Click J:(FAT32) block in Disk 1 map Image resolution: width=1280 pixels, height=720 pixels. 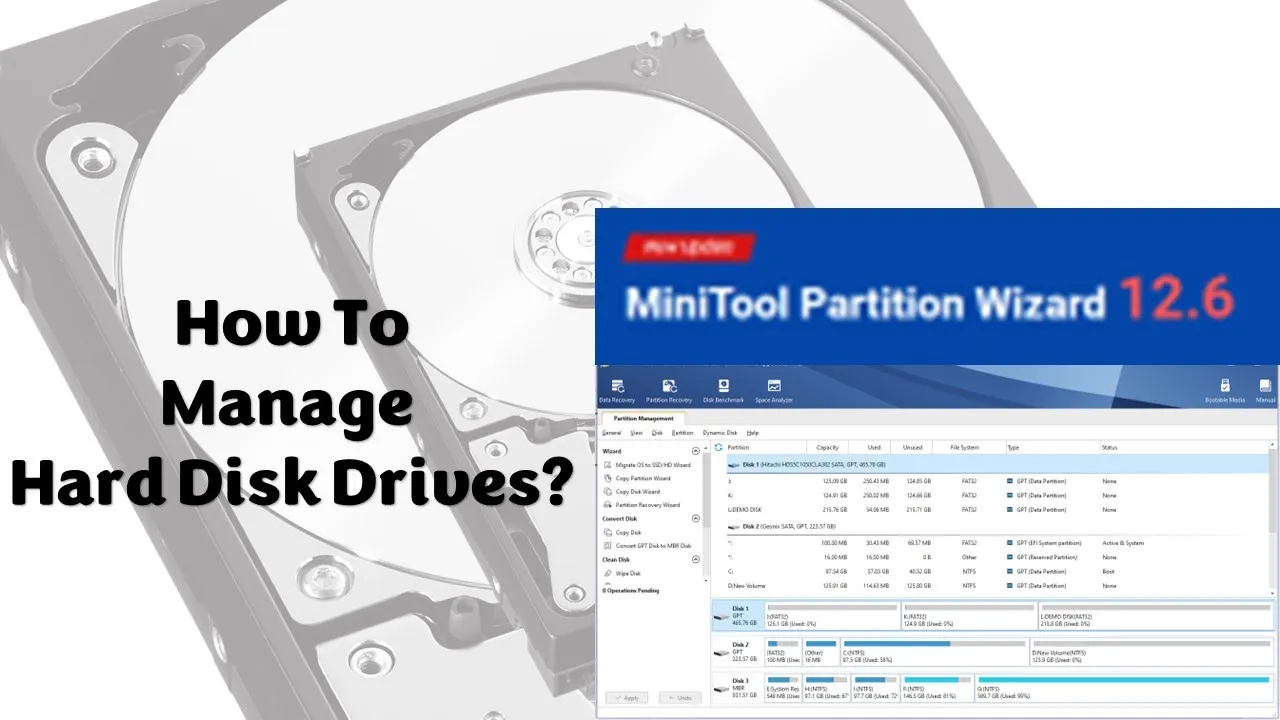[831, 614]
